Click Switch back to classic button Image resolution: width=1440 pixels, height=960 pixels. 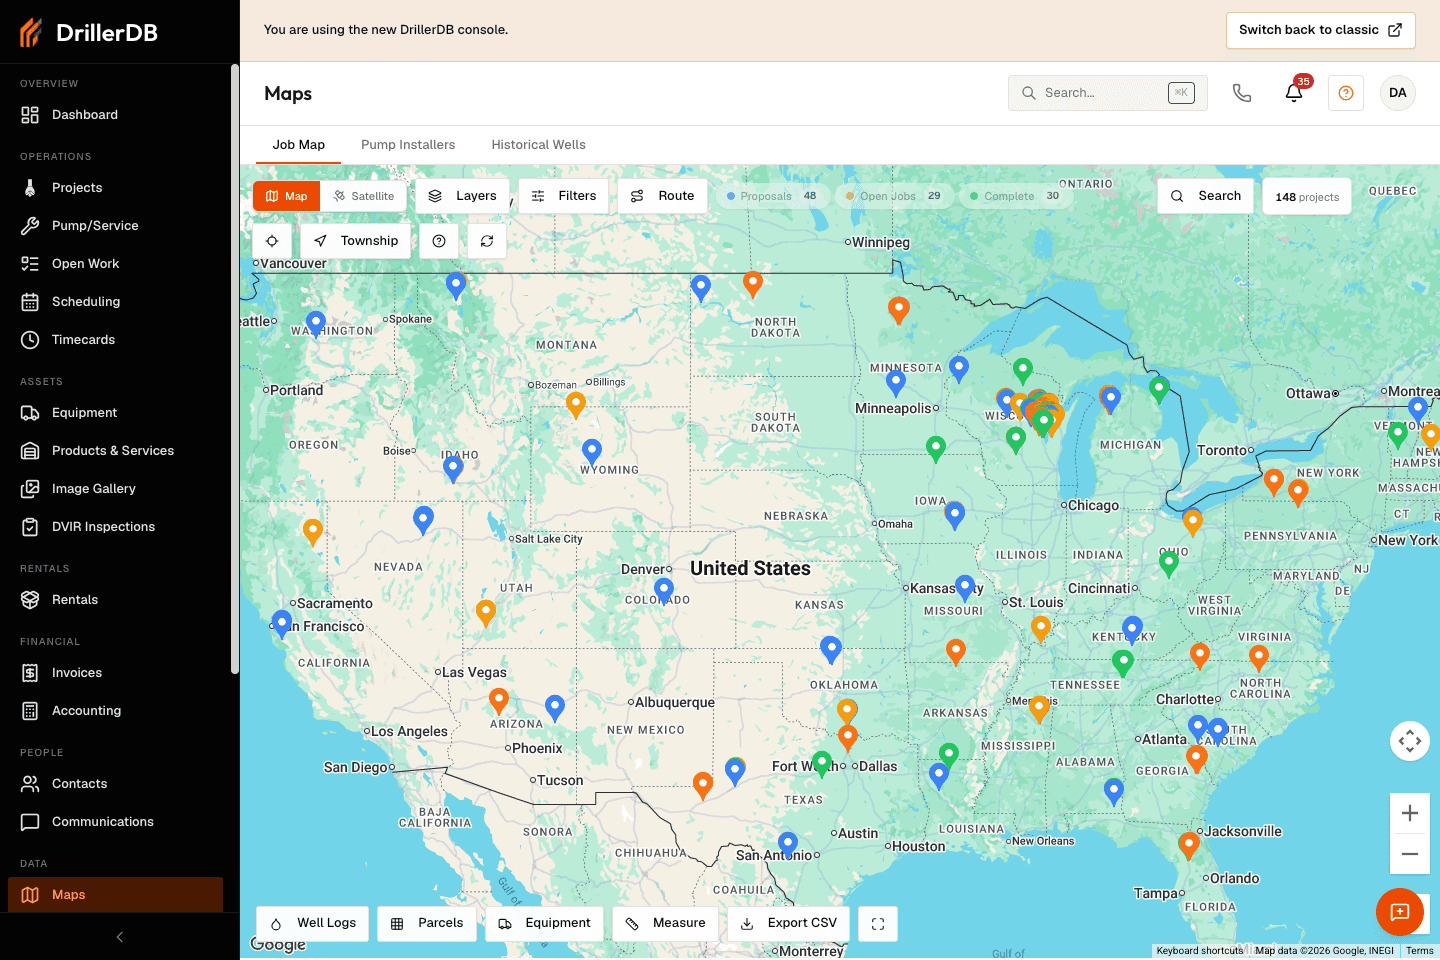[x=1321, y=30]
